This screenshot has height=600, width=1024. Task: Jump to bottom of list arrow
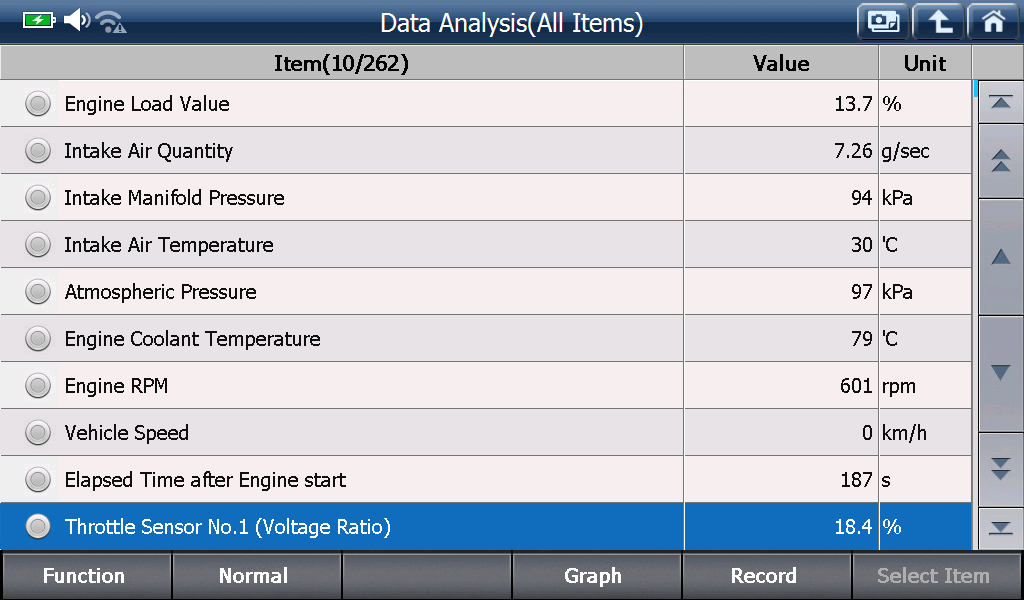1000,528
